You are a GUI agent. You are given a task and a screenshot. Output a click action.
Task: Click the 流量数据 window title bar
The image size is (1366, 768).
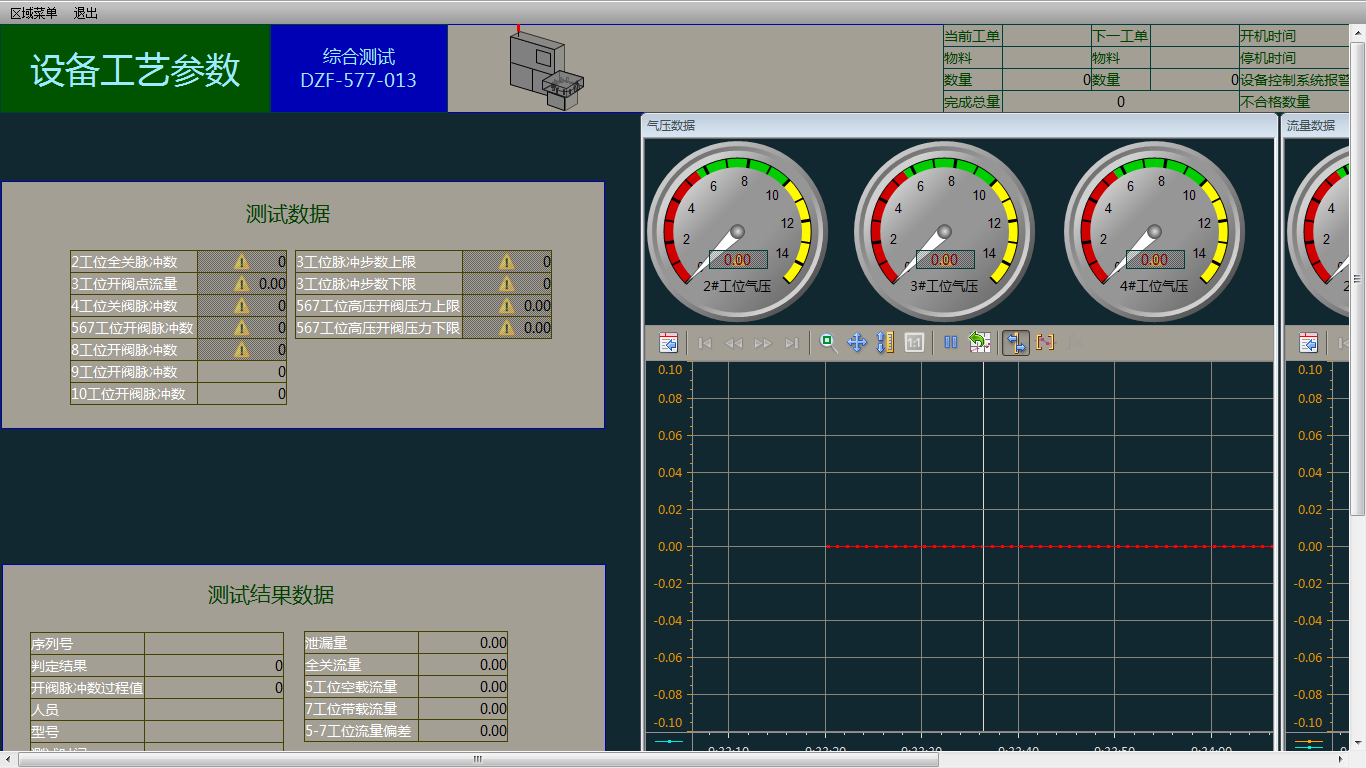point(1317,125)
